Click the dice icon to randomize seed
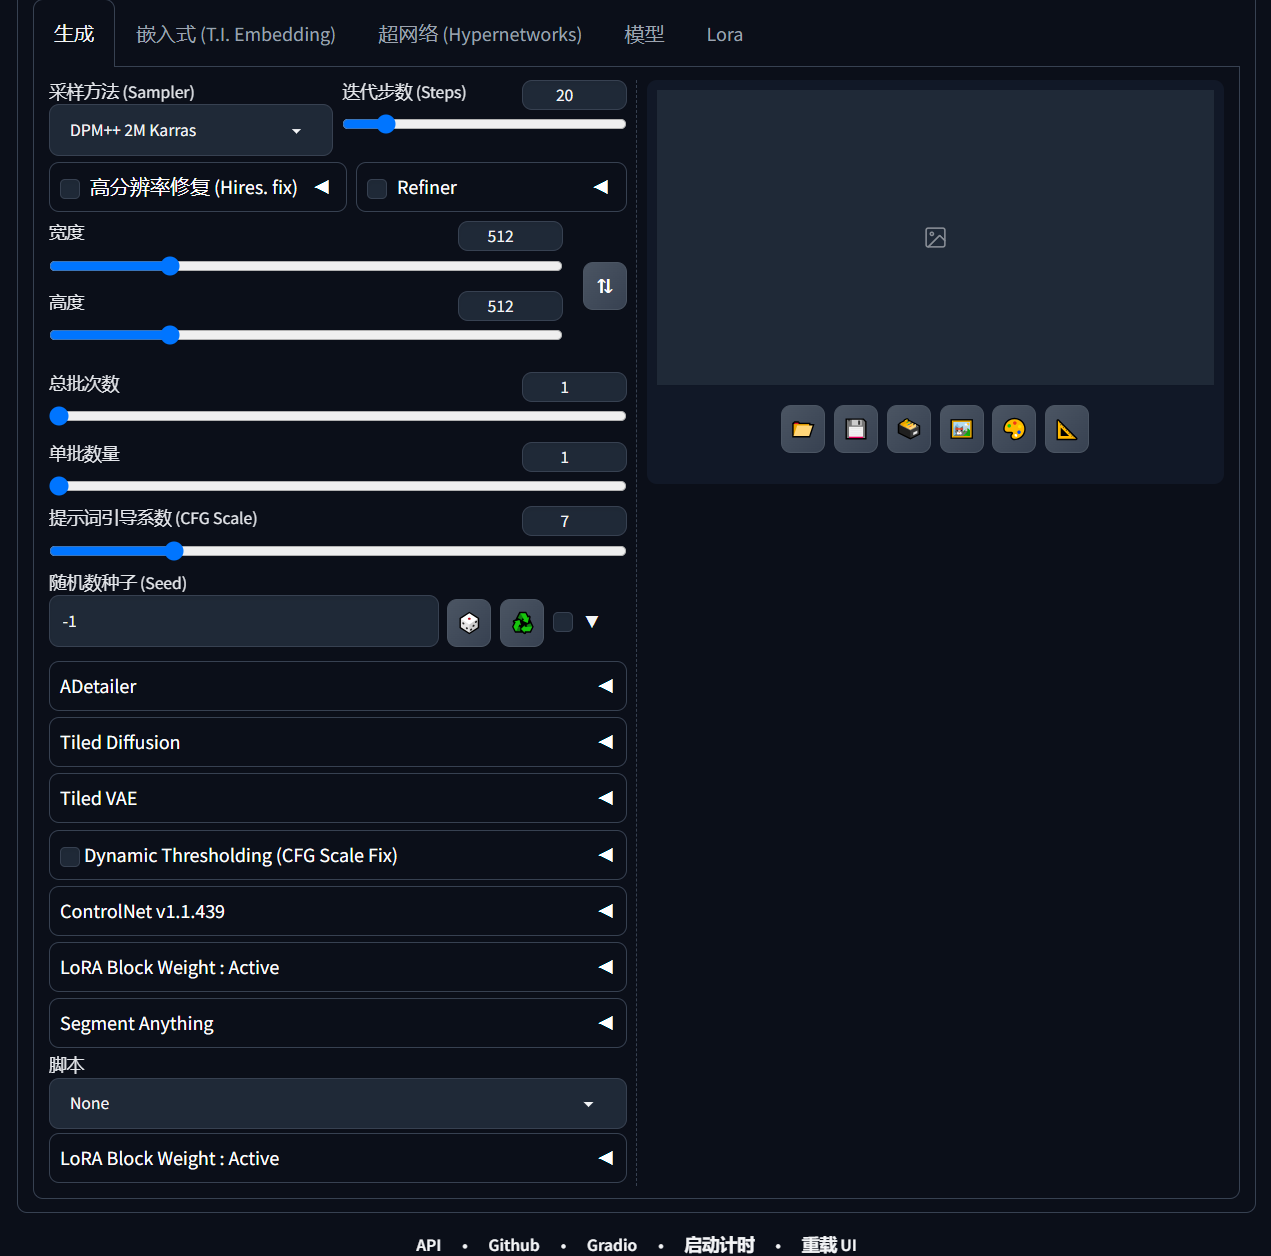 pos(468,623)
